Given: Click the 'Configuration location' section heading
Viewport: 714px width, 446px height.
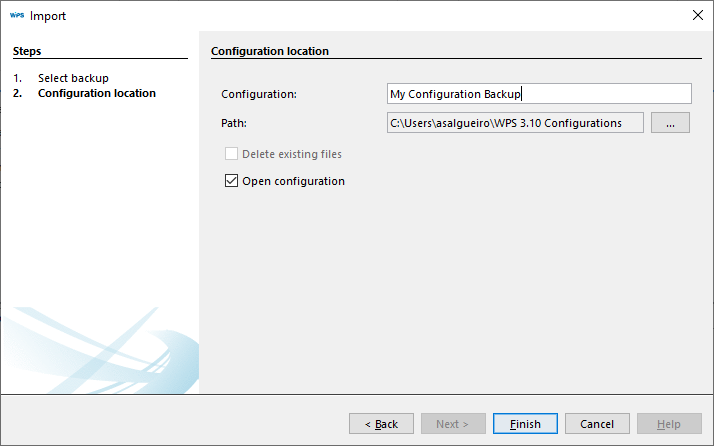Looking at the screenshot, I should pos(270,51).
